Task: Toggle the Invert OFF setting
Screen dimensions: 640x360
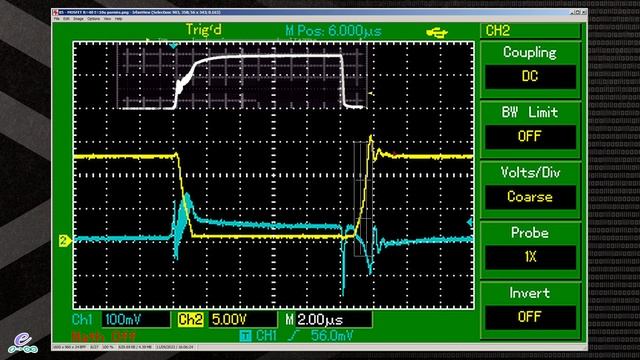Action: tap(530, 317)
